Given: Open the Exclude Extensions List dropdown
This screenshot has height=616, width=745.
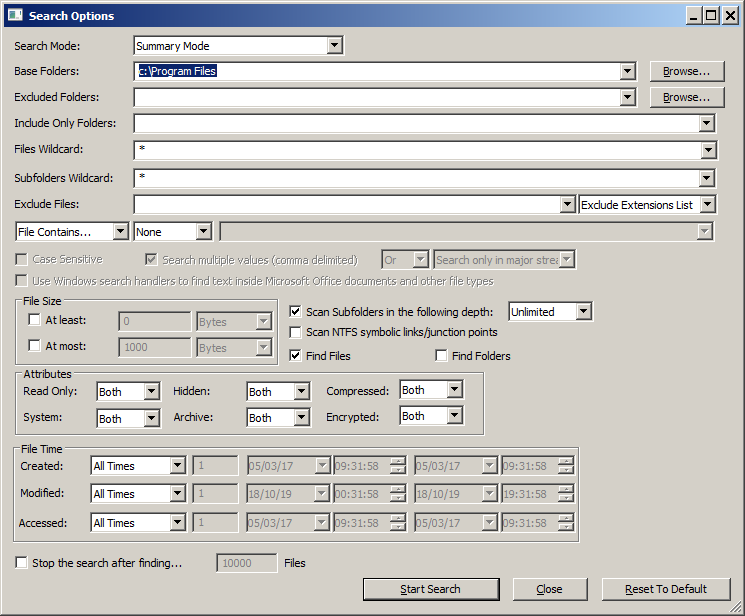Looking at the screenshot, I should pyautogui.click(x=707, y=205).
